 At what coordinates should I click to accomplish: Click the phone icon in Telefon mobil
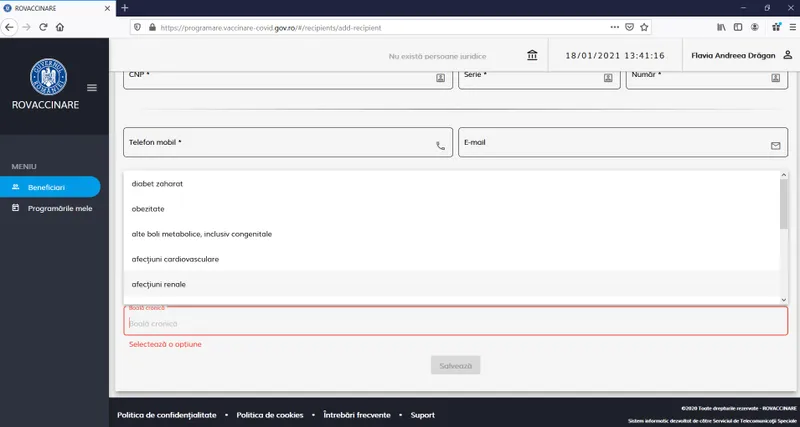(440, 145)
